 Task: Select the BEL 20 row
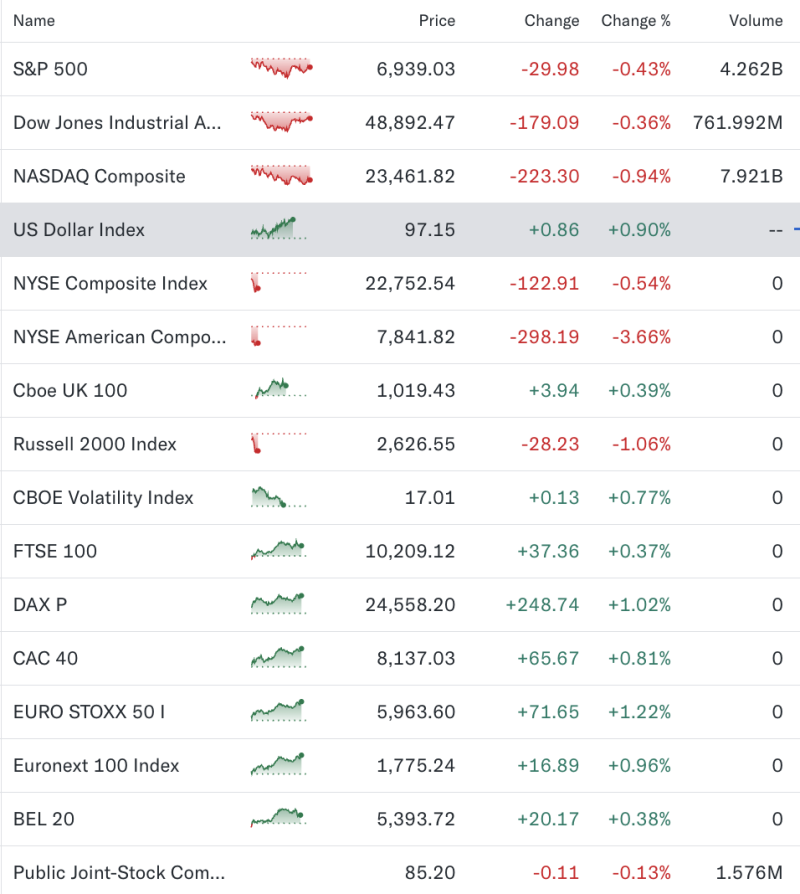pos(44,819)
